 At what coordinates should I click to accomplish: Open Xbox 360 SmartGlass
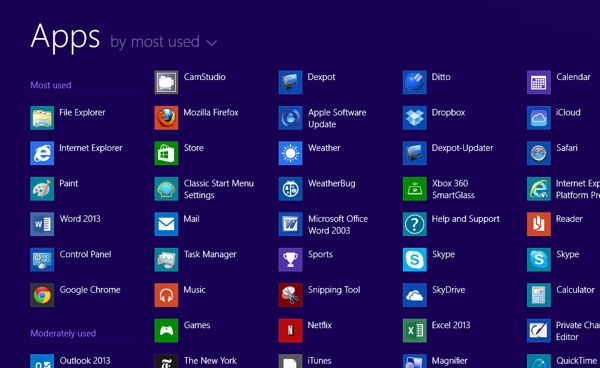pos(439,189)
